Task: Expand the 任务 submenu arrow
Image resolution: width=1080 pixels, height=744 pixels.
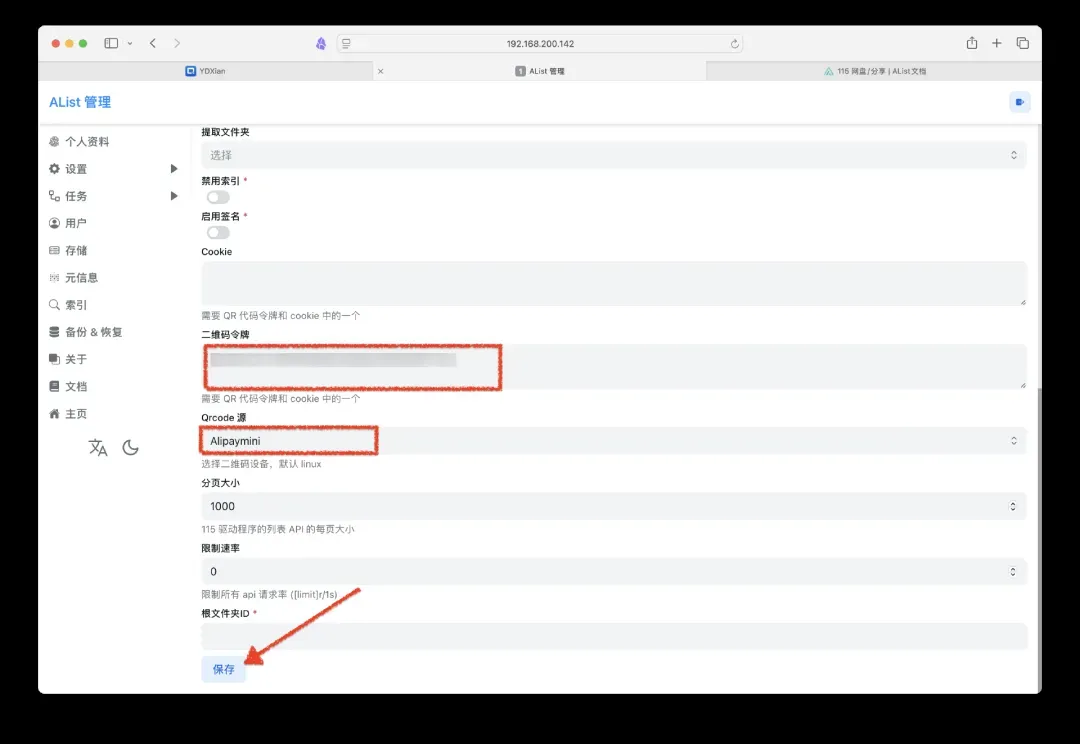Action: point(174,196)
